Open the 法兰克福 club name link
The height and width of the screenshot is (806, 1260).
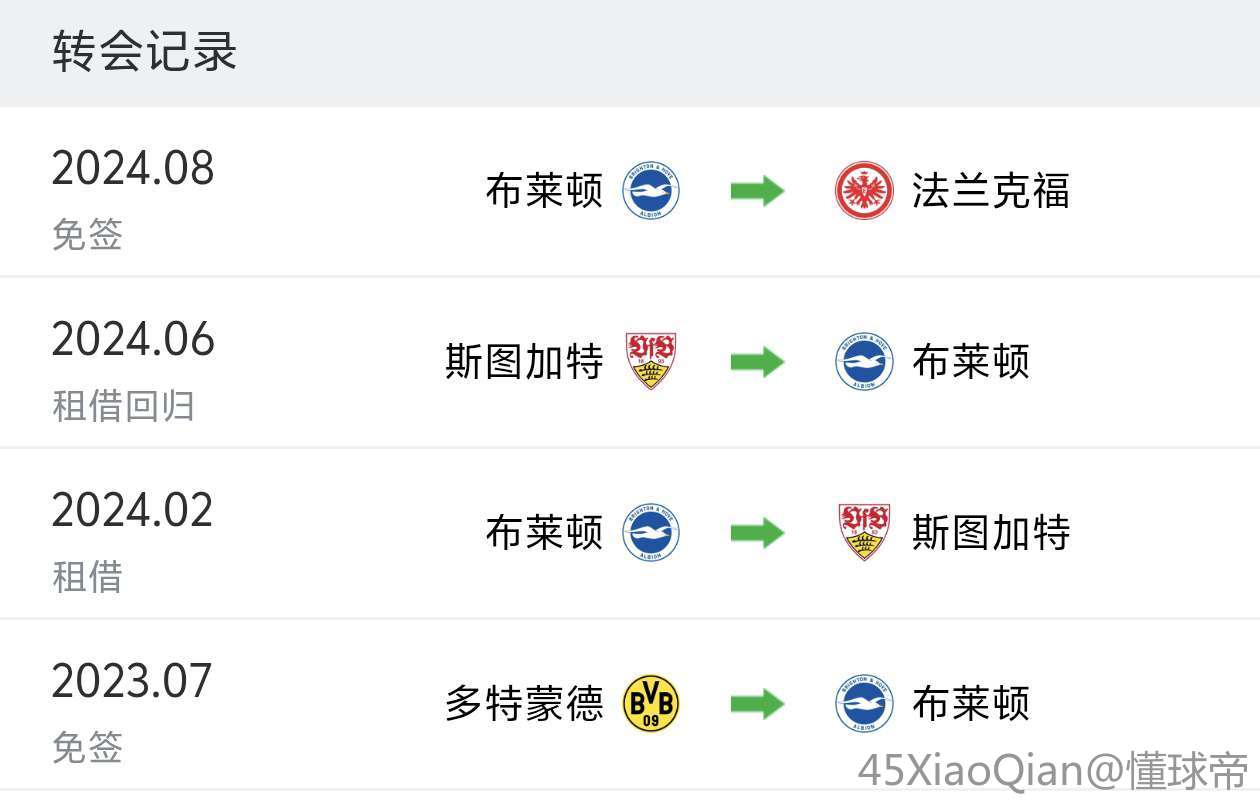(x=990, y=191)
